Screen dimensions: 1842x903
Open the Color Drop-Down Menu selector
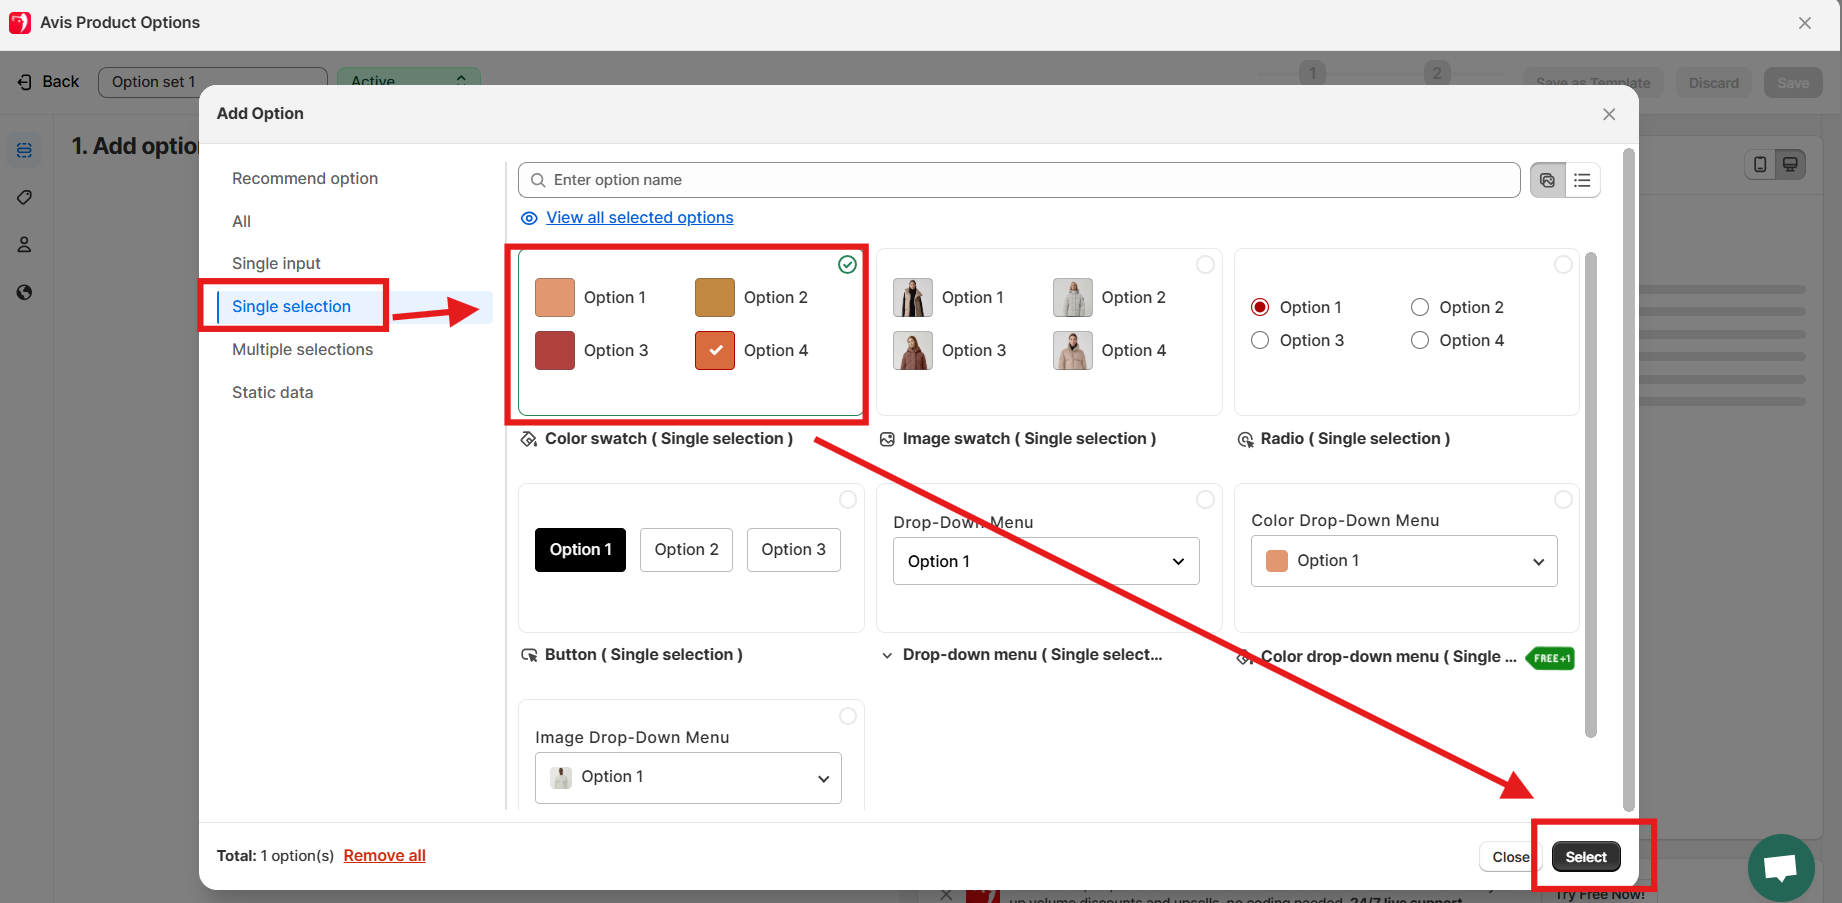1403,561
